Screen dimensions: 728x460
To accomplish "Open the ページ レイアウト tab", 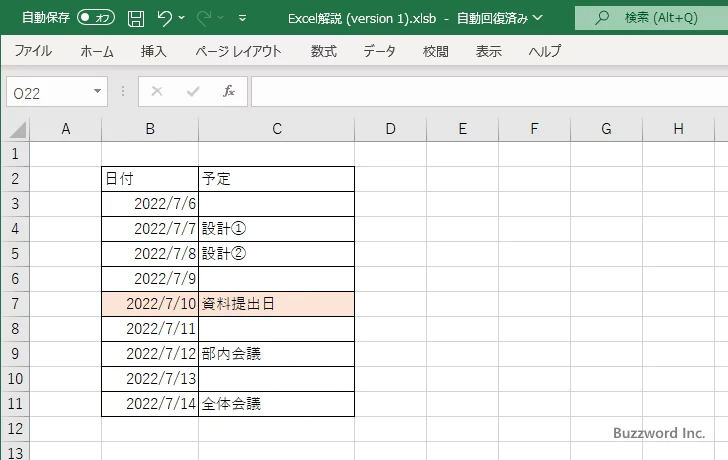I will 238,51.
